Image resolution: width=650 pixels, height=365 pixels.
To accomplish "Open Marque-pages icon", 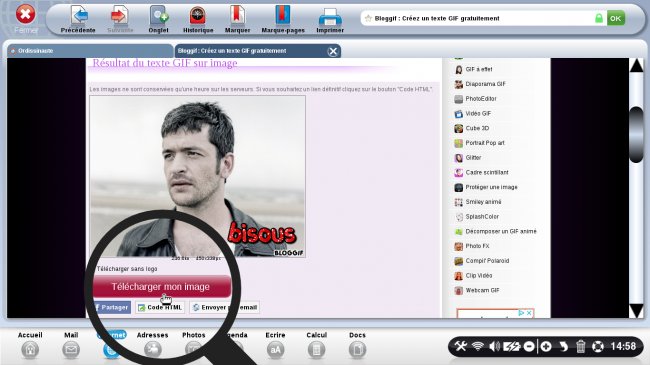I will pyautogui.click(x=283, y=15).
